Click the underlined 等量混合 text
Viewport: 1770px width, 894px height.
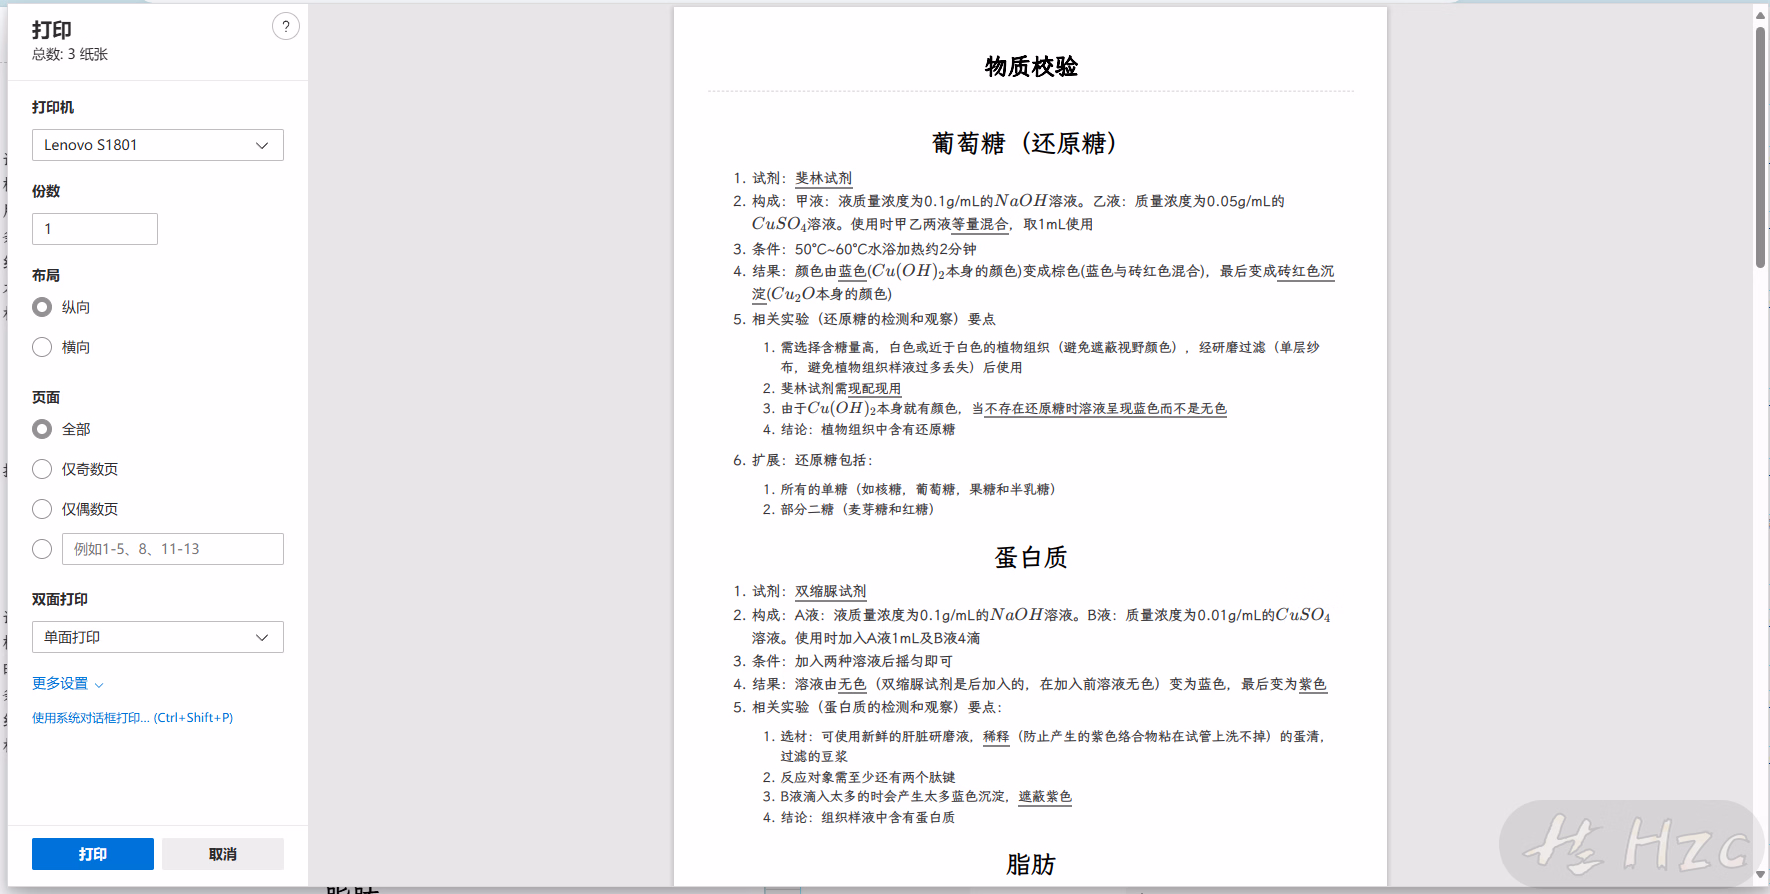(980, 224)
